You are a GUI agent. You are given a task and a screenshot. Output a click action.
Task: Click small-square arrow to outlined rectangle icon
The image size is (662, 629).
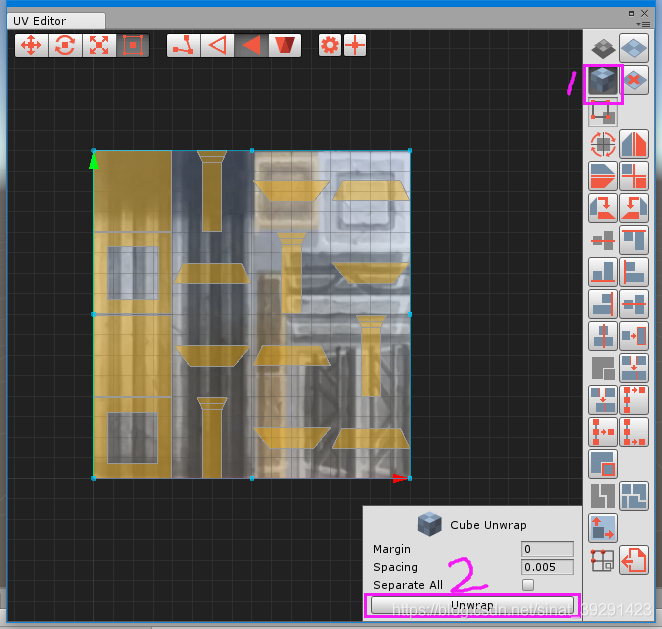point(634,336)
